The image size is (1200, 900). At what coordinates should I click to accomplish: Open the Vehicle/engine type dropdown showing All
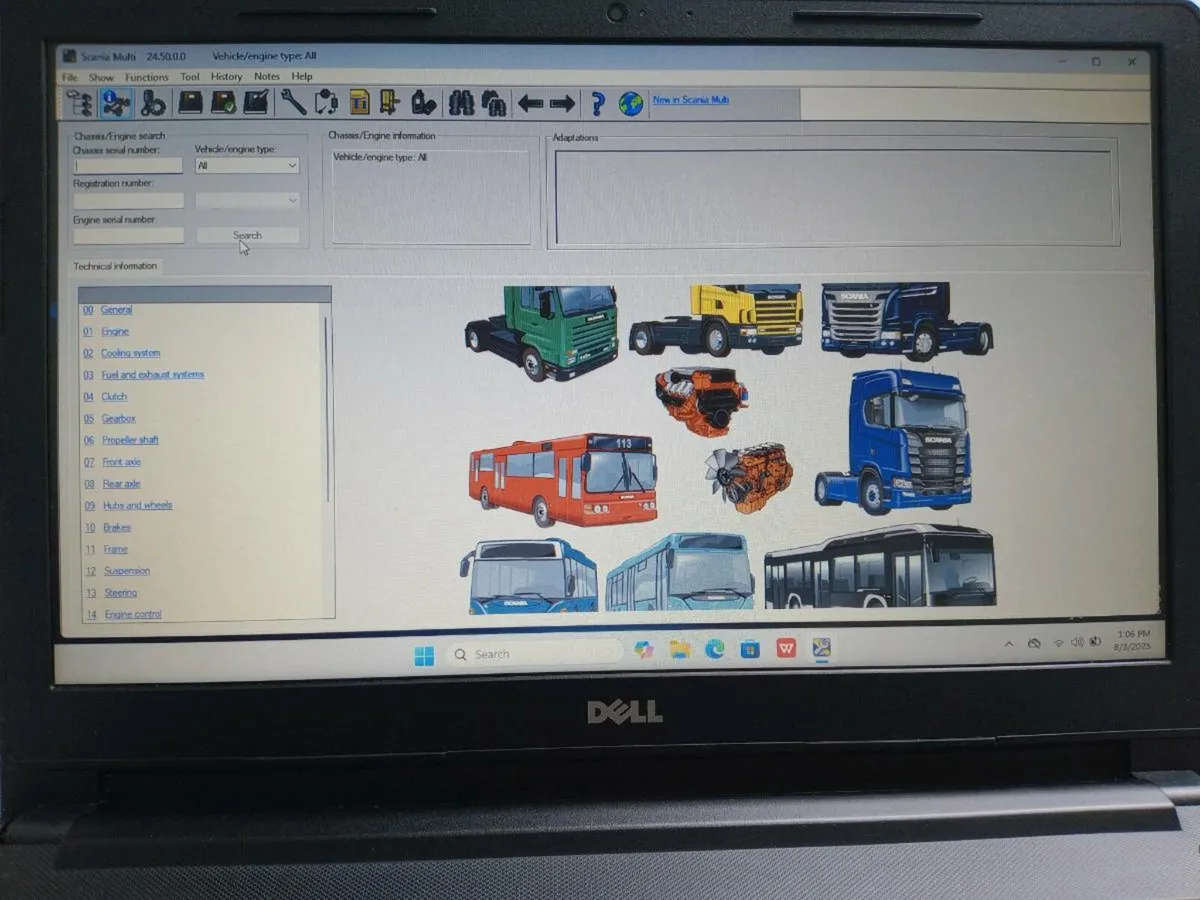tap(246, 165)
